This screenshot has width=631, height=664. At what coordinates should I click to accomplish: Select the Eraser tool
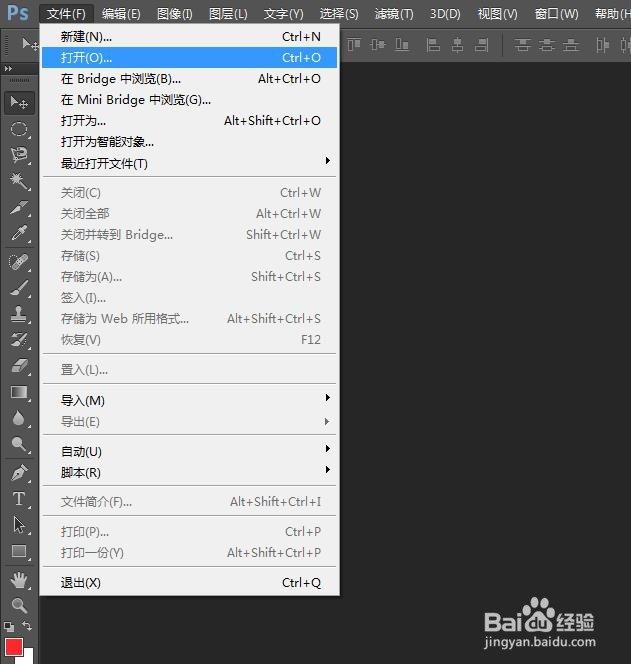(19, 366)
